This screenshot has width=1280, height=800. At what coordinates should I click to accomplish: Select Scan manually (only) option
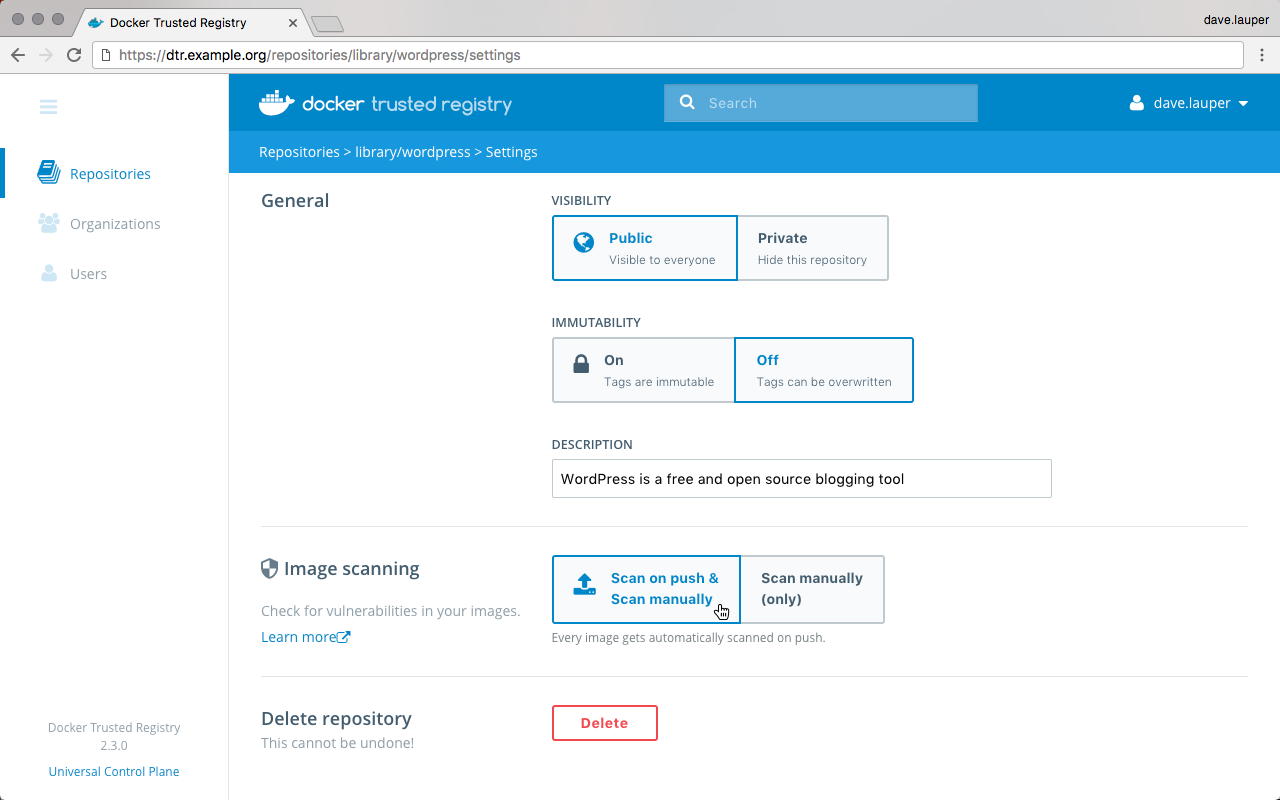coord(812,589)
